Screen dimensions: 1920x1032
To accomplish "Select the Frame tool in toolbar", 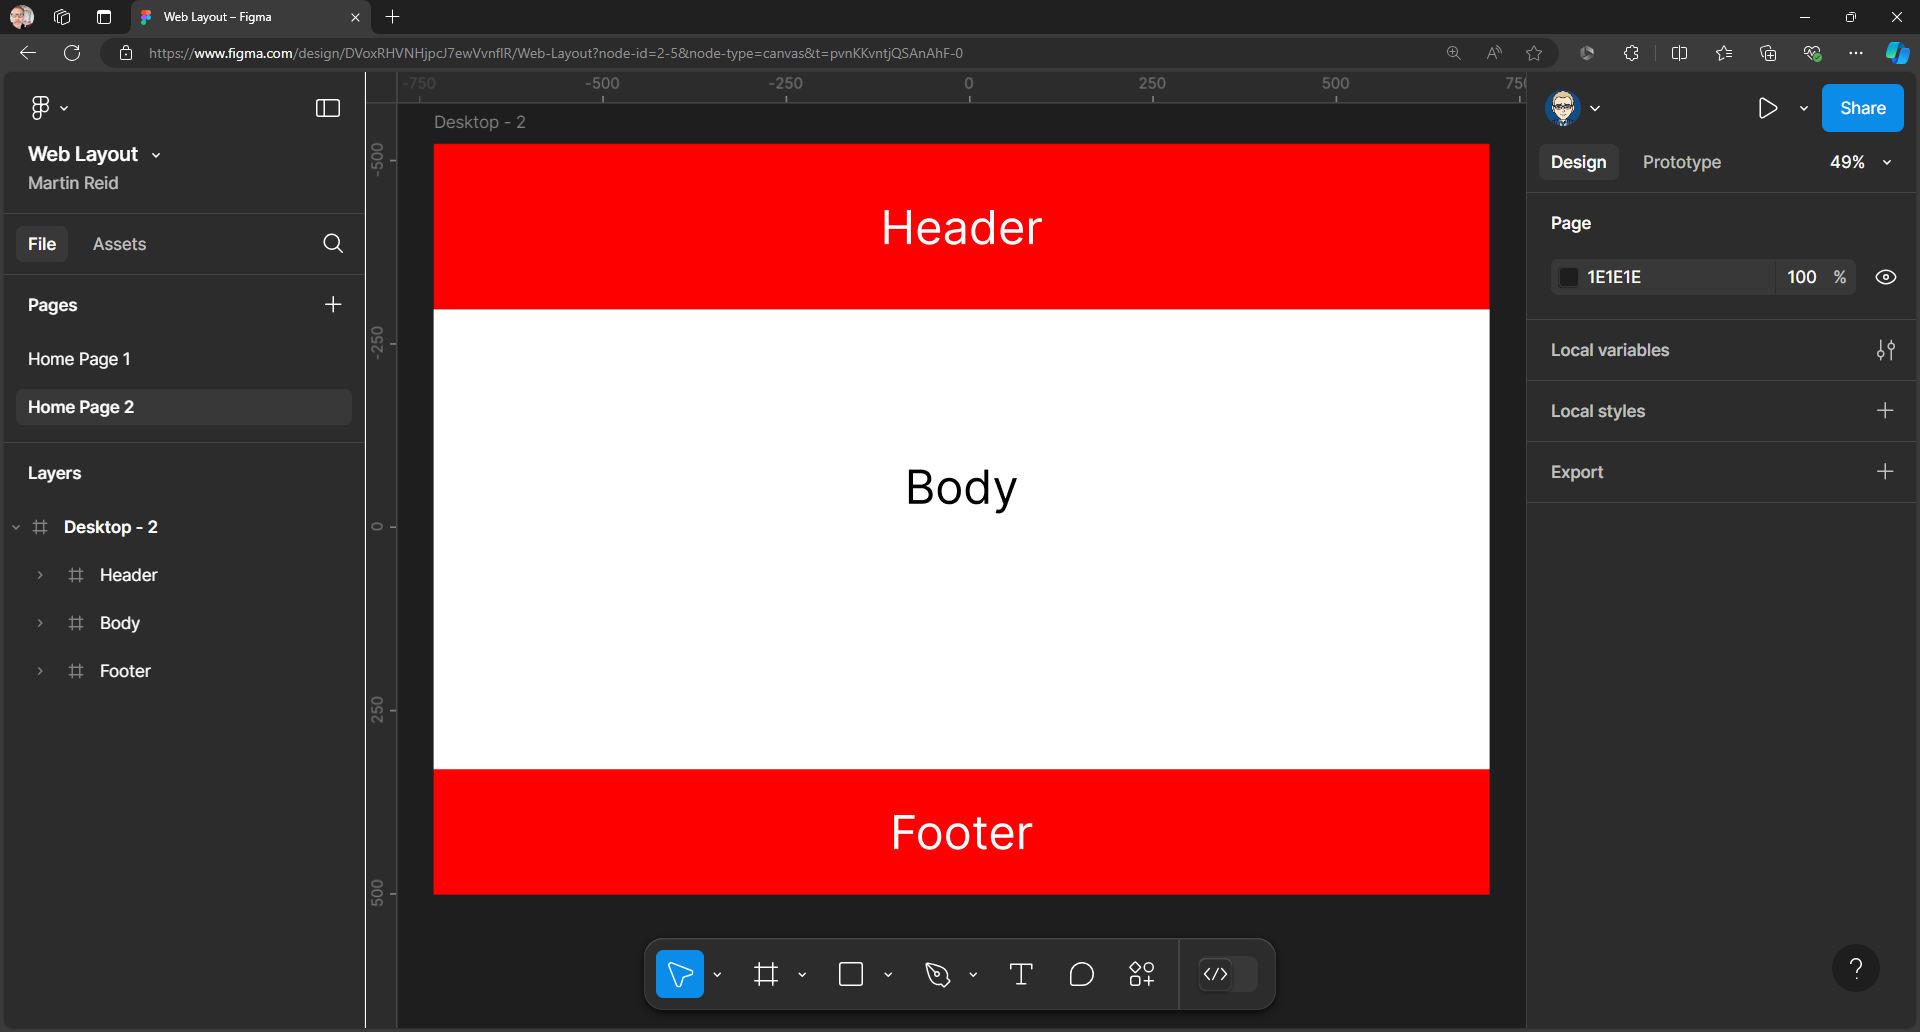I will click(x=766, y=974).
